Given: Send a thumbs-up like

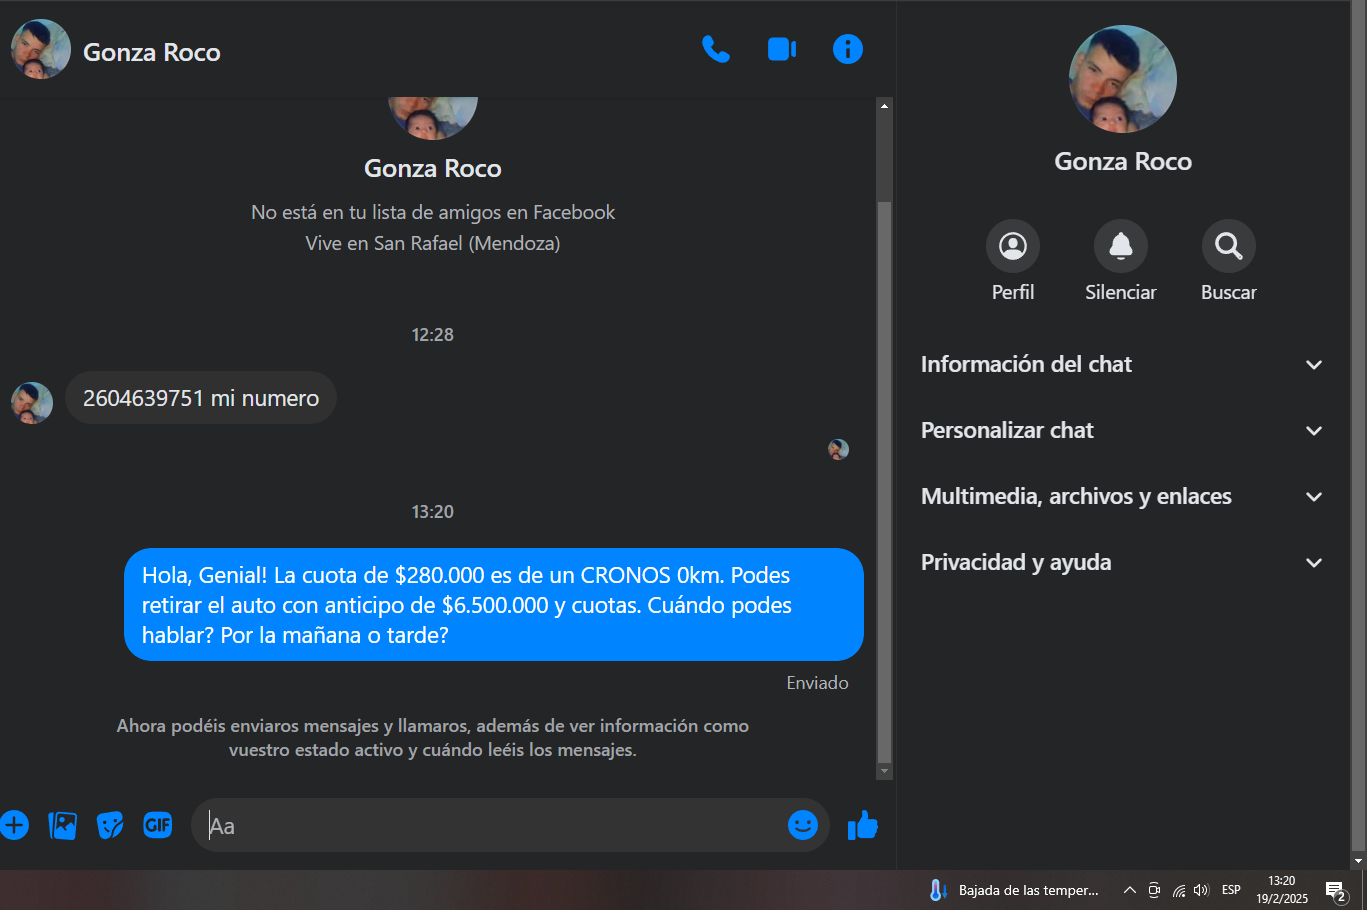Looking at the screenshot, I should 862,825.
